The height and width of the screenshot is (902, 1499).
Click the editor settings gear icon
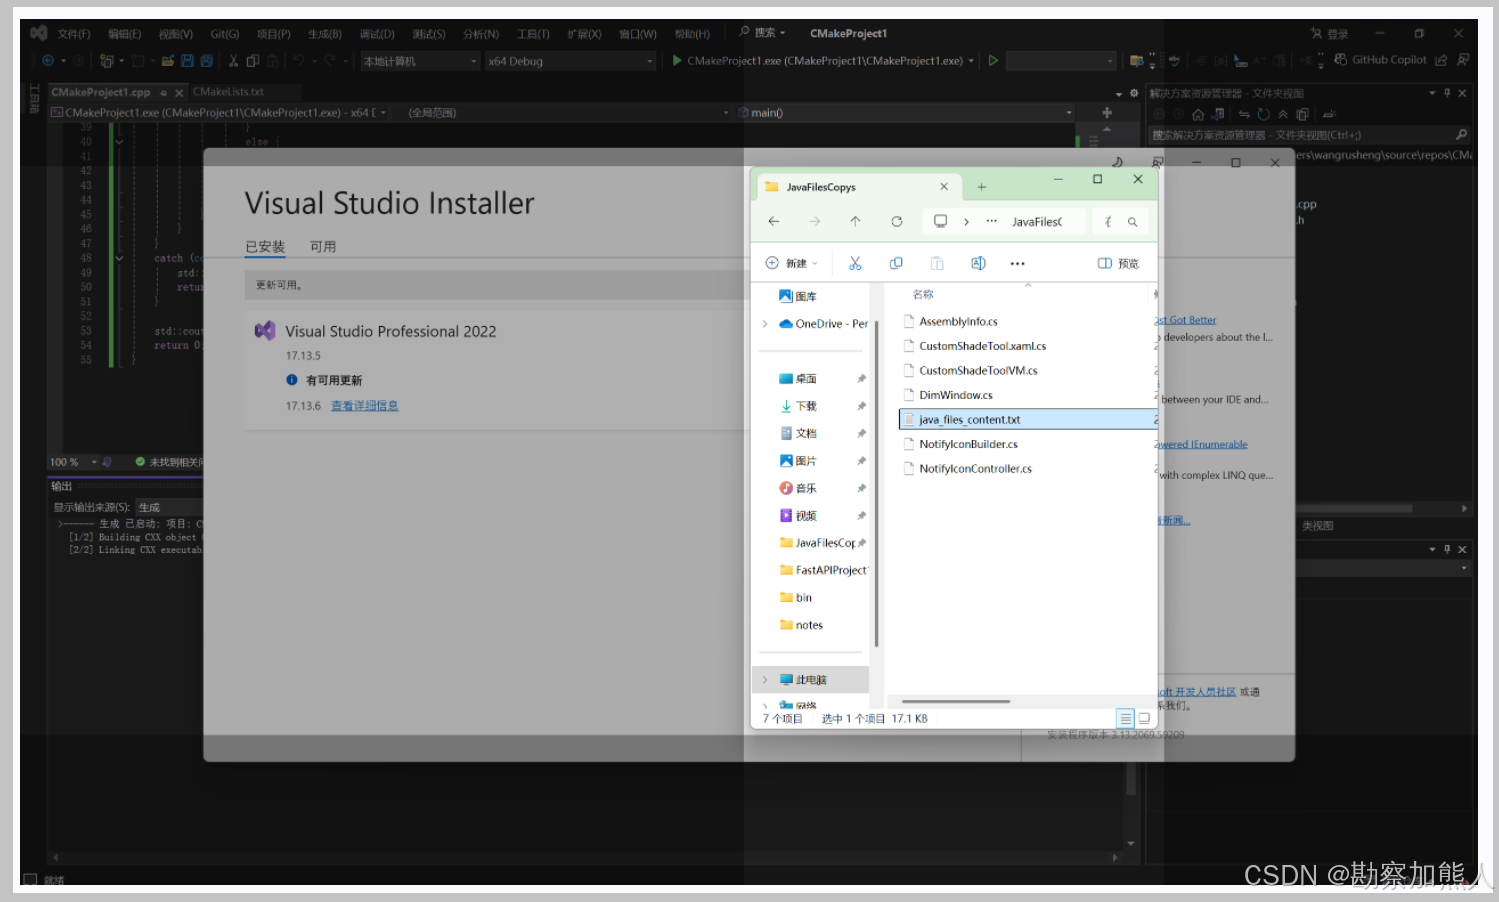(1134, 93)
